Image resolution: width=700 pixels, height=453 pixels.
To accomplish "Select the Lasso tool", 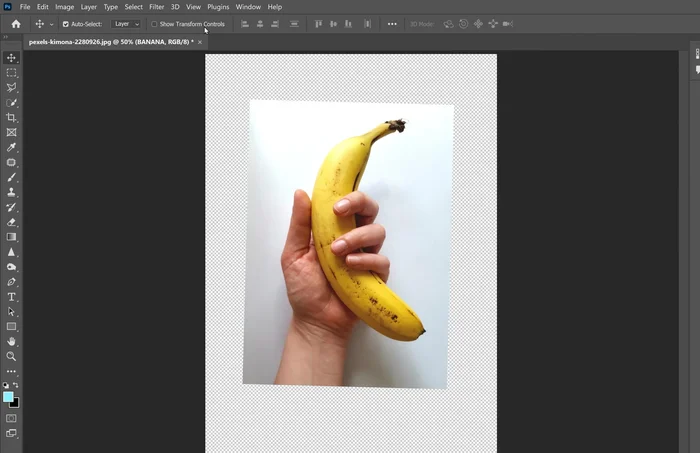I will click(x=12, y=88).
